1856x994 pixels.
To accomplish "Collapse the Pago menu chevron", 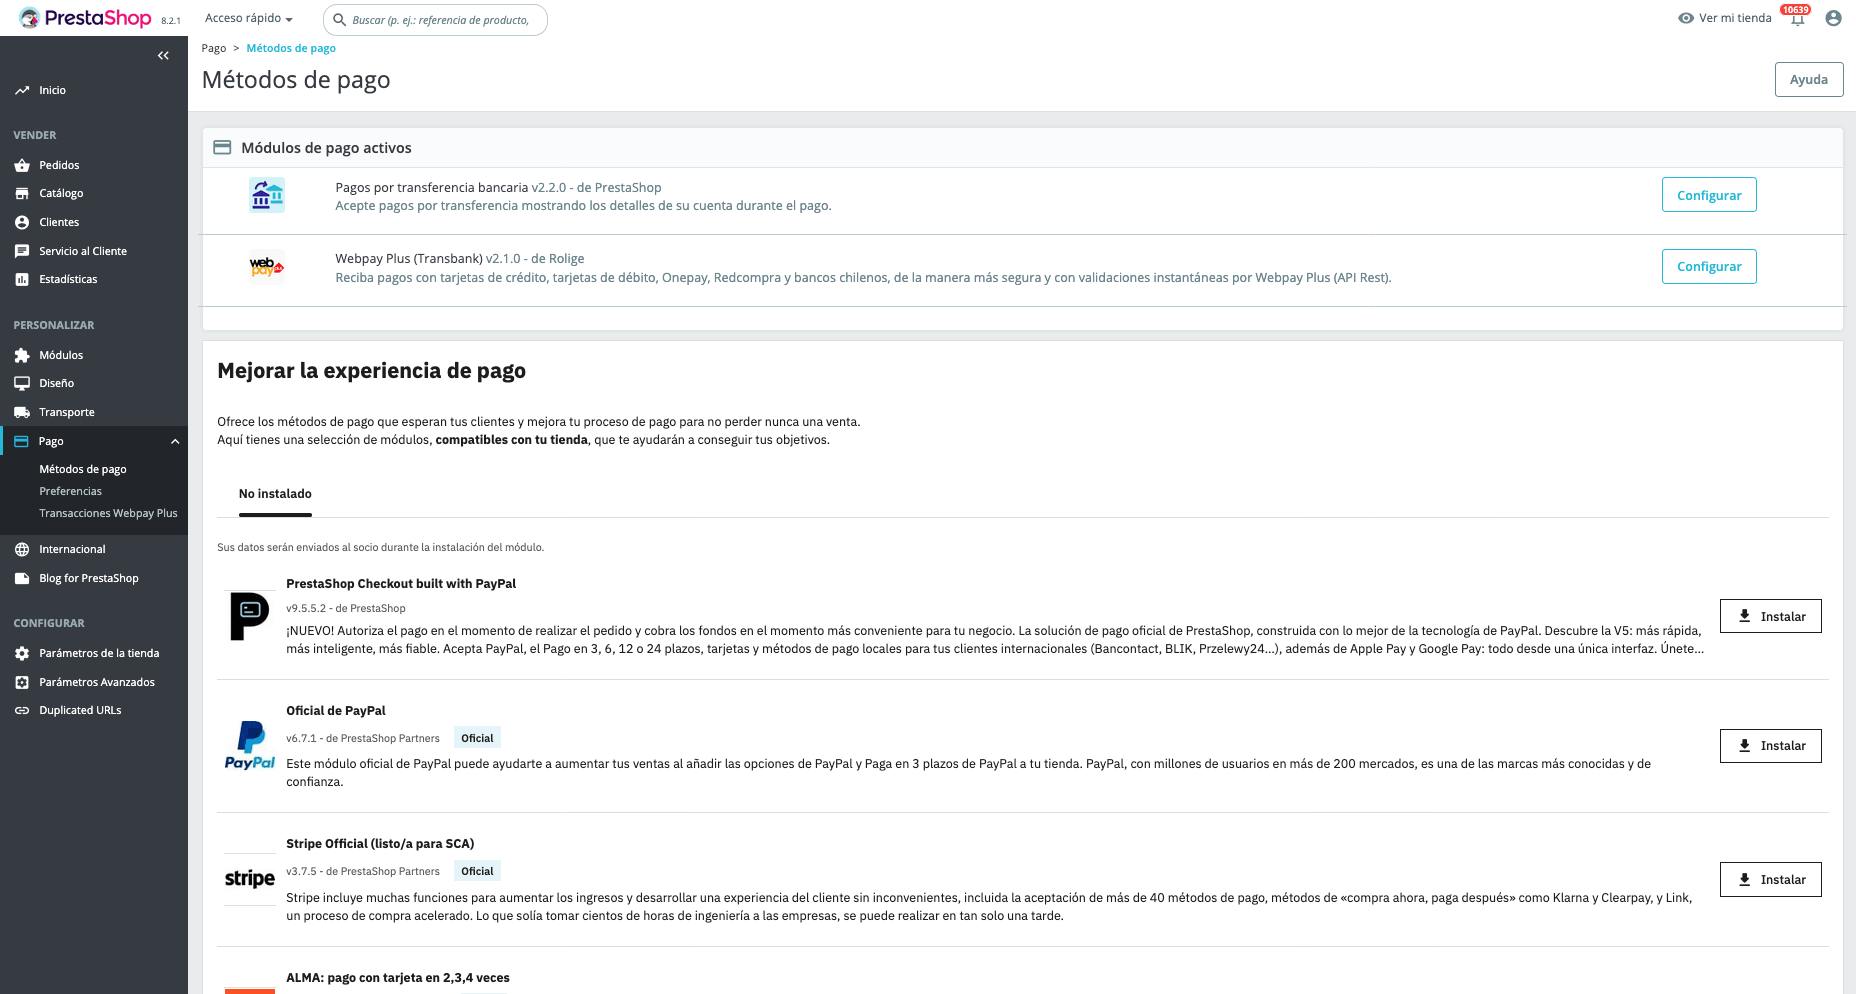I will tap(175, 441).
